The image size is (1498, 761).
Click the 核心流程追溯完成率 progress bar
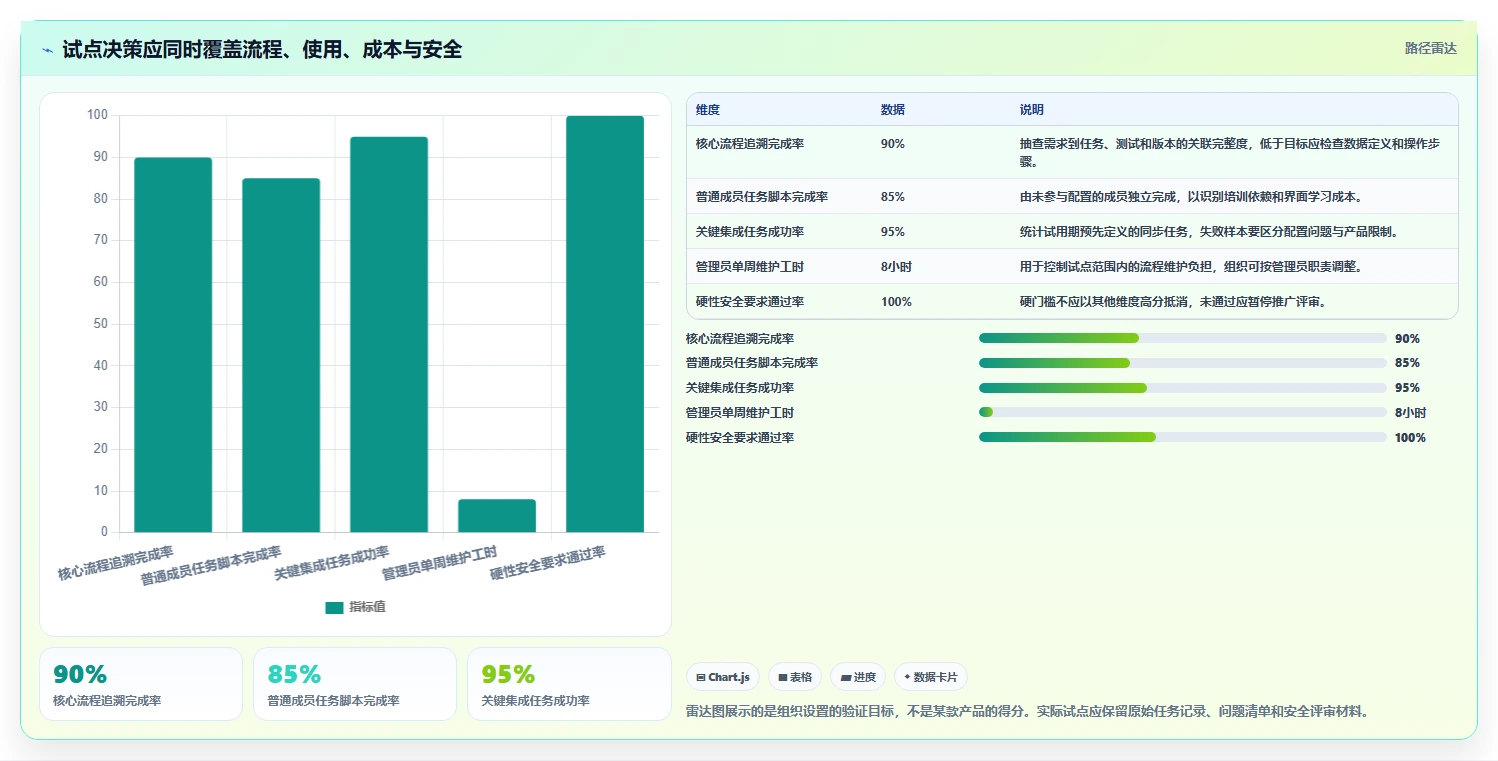[1182, 338]
